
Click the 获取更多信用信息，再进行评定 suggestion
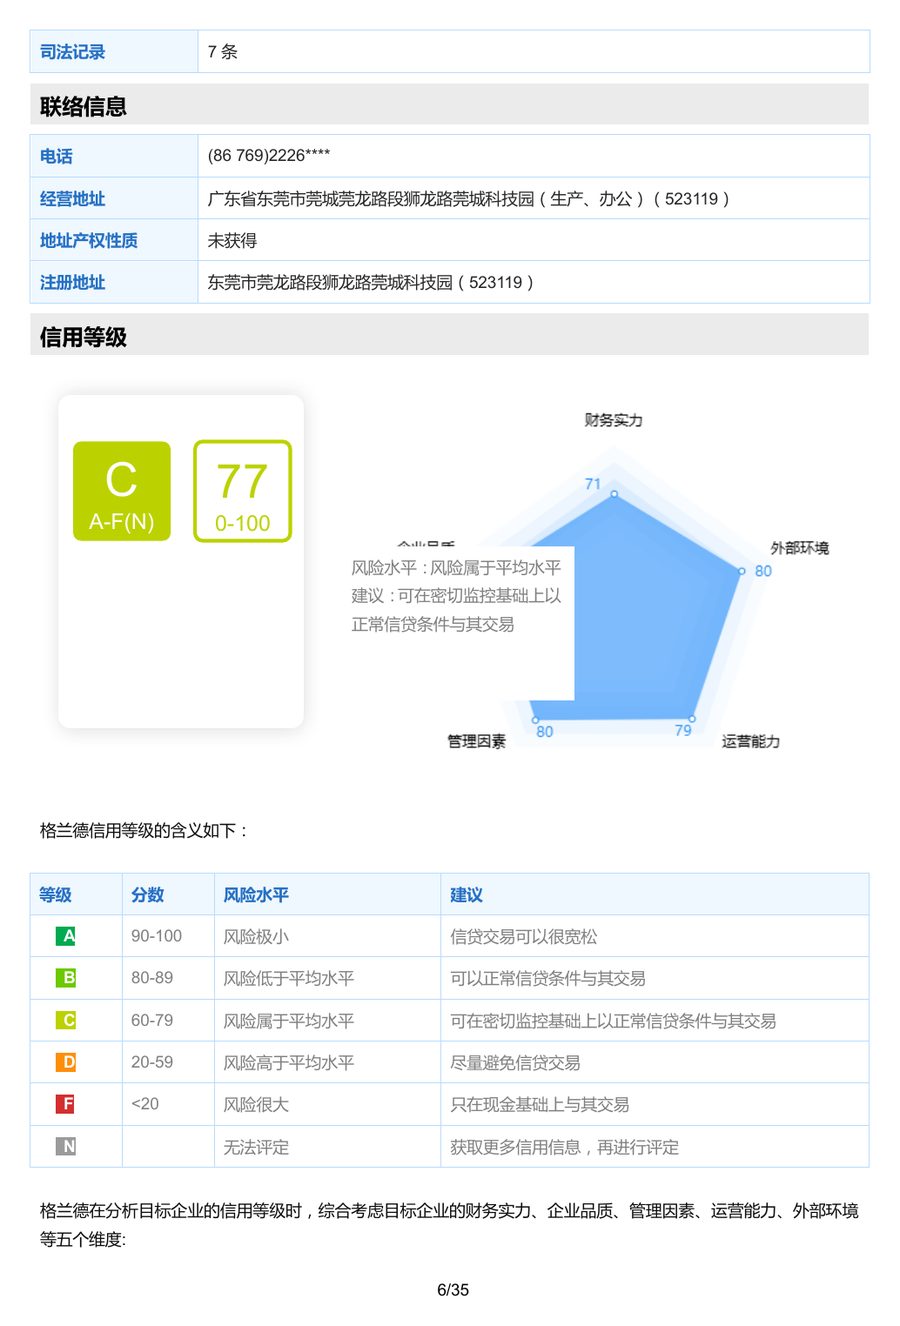pyautogui.click(x=564, y=1146)
